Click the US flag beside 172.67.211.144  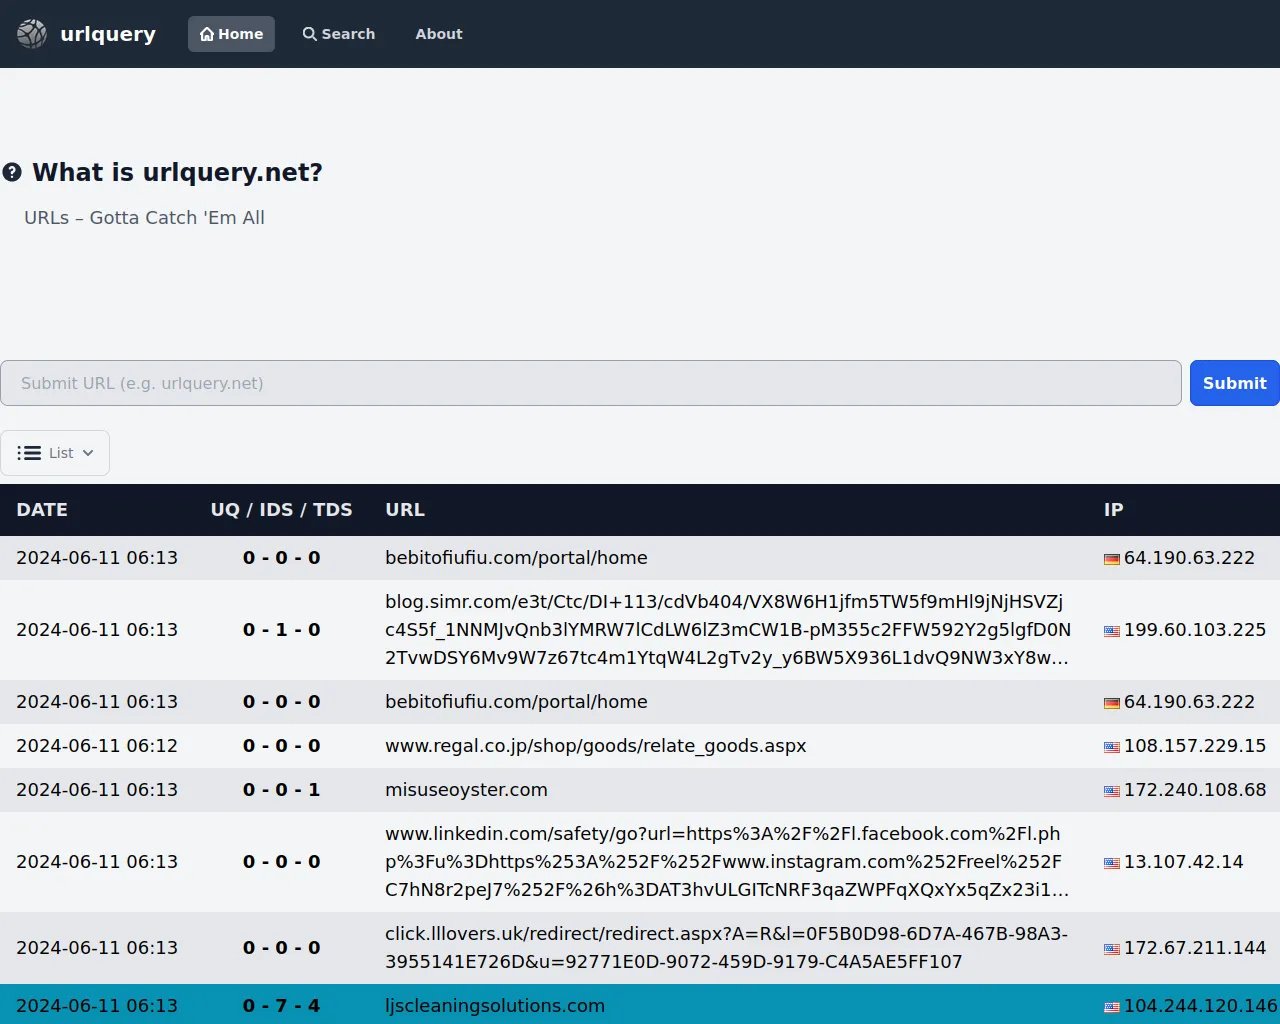point(1111,949)
